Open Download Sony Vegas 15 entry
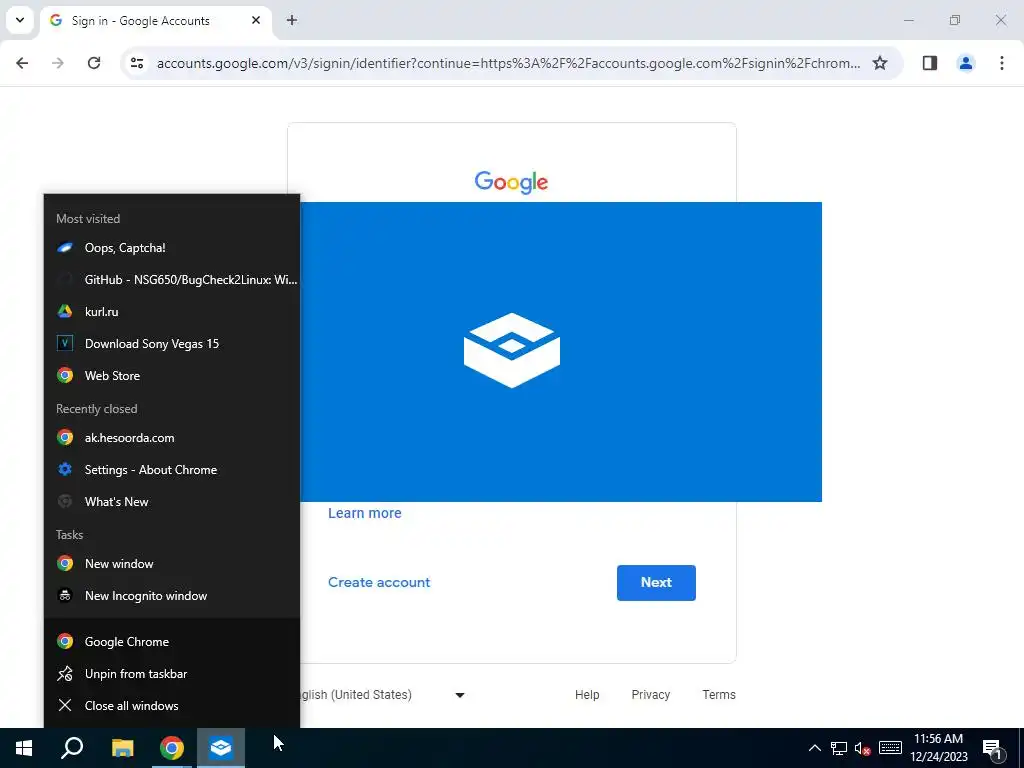 click(172, 344)
